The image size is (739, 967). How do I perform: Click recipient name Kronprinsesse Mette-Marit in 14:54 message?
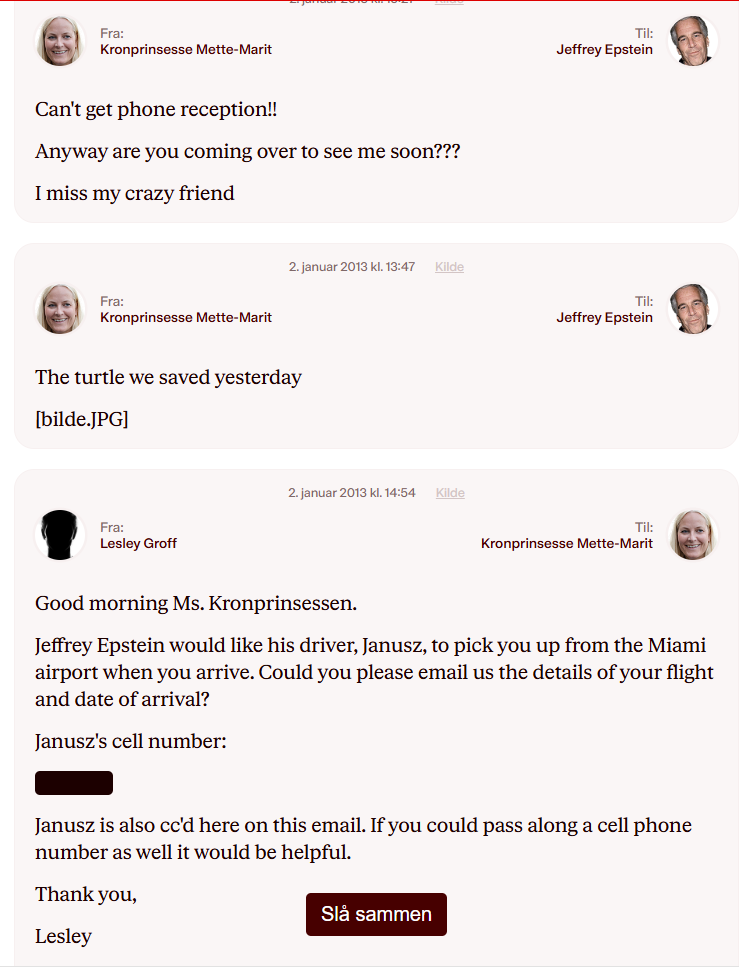566,544
